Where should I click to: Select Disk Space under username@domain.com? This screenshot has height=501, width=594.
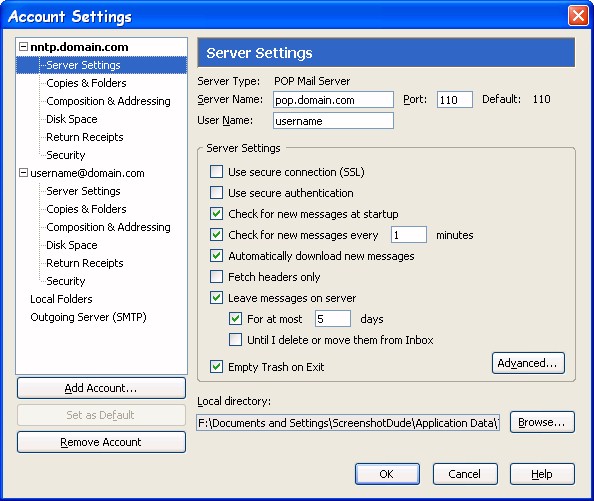72,245
